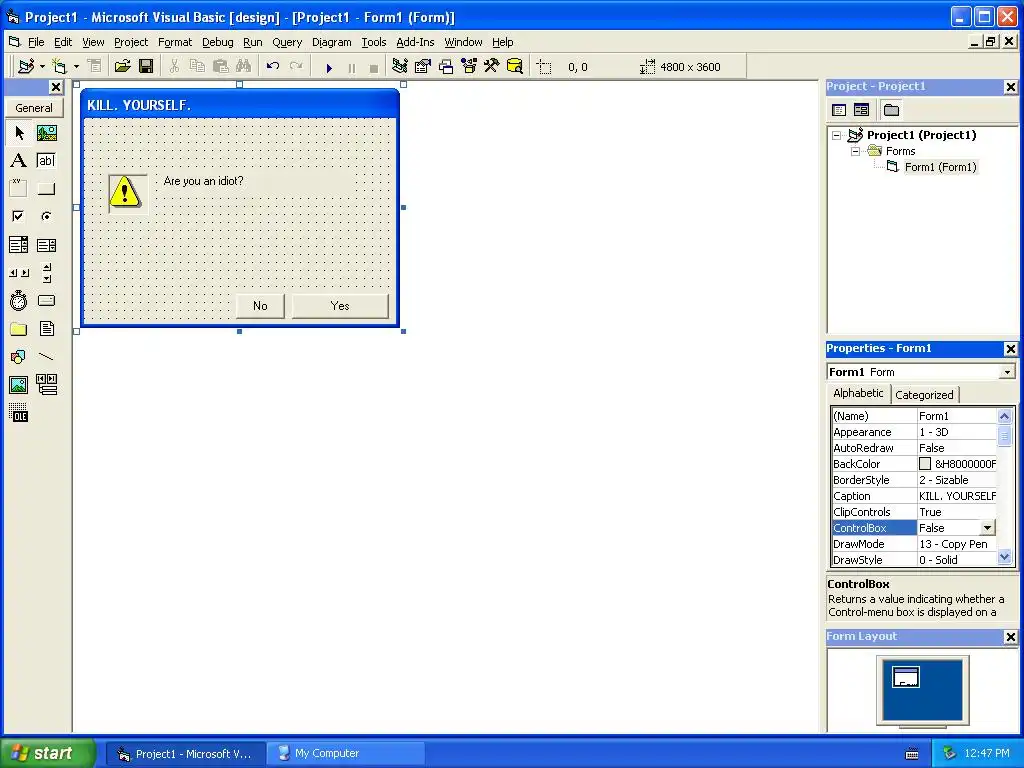Select the Label control tool
The image size is (1024, 768).
coord(18,161)
